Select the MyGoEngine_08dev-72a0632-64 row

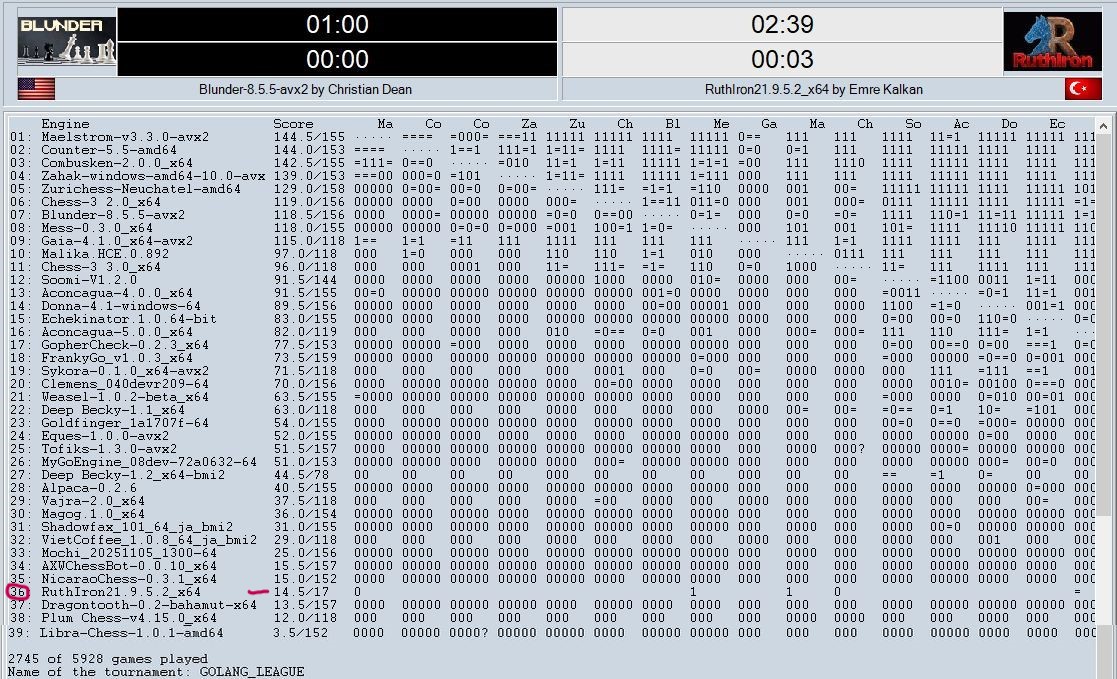point(552,462)
